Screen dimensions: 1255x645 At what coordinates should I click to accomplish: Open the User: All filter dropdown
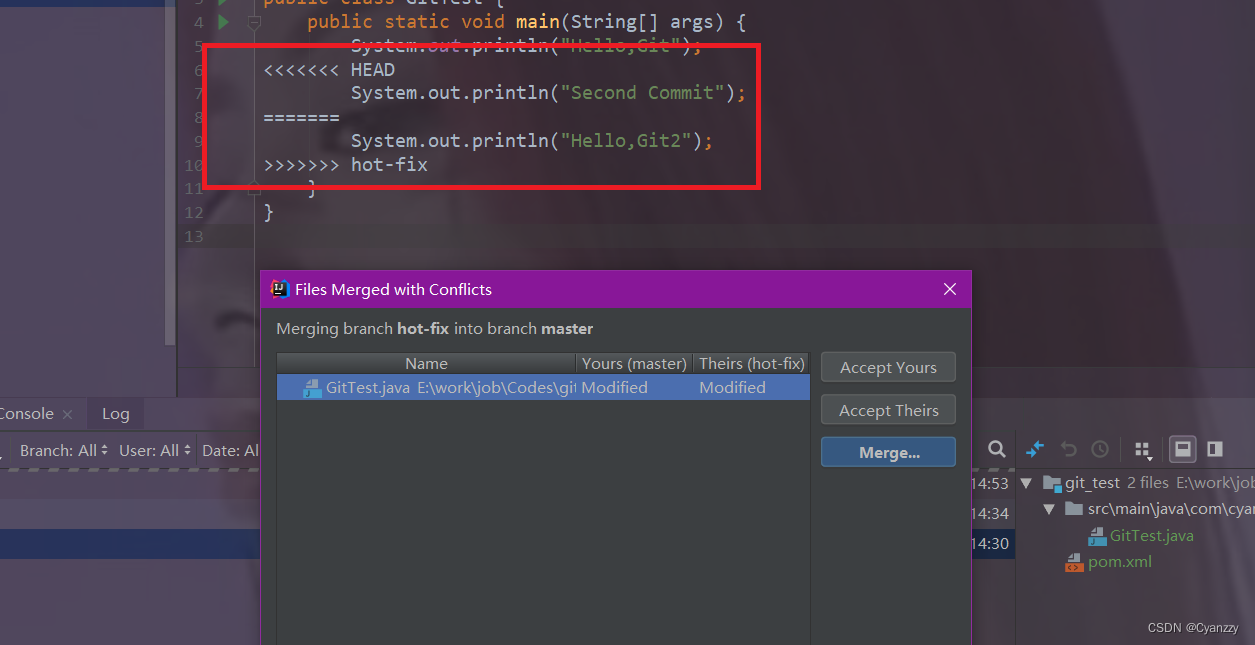pyautogui.click(x=155, y=450)
